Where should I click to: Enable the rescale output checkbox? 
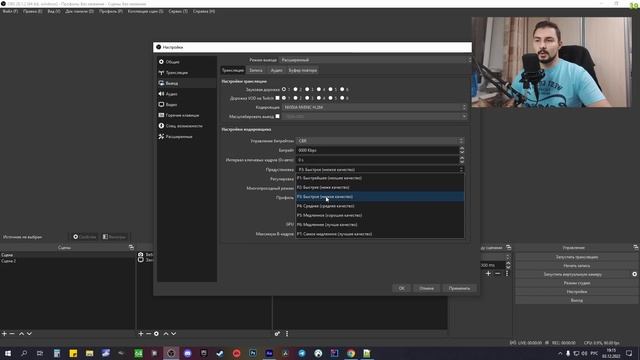click(278, 116)
